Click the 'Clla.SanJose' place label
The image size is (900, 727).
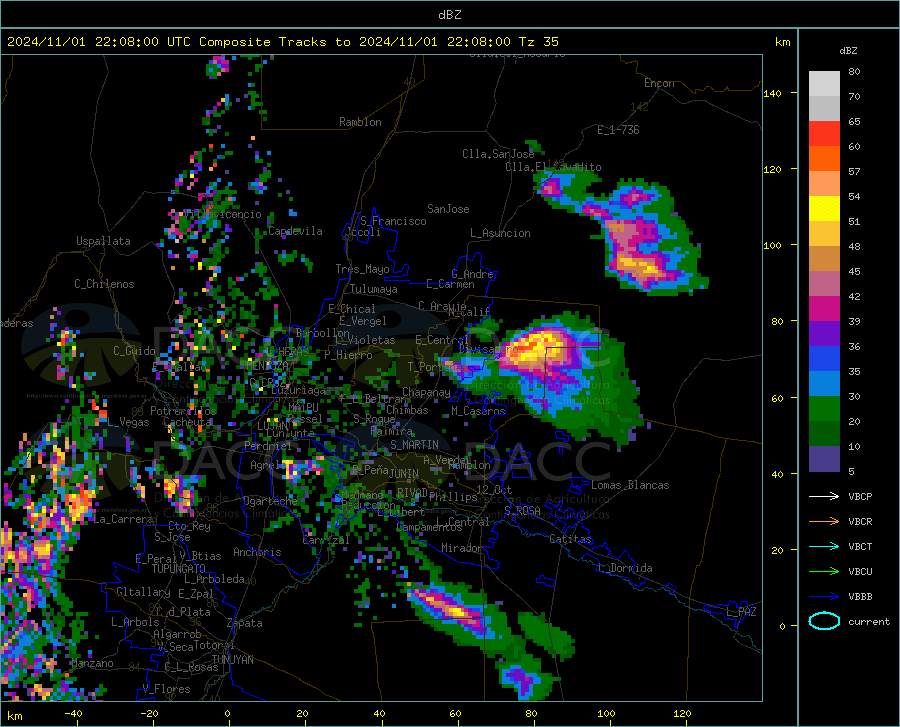point(498,154)
